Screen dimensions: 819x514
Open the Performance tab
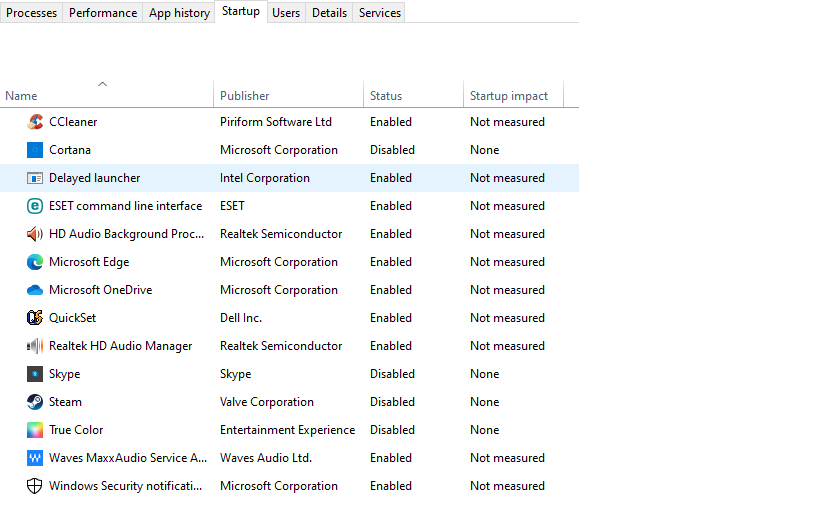click(x=103, y=13)
